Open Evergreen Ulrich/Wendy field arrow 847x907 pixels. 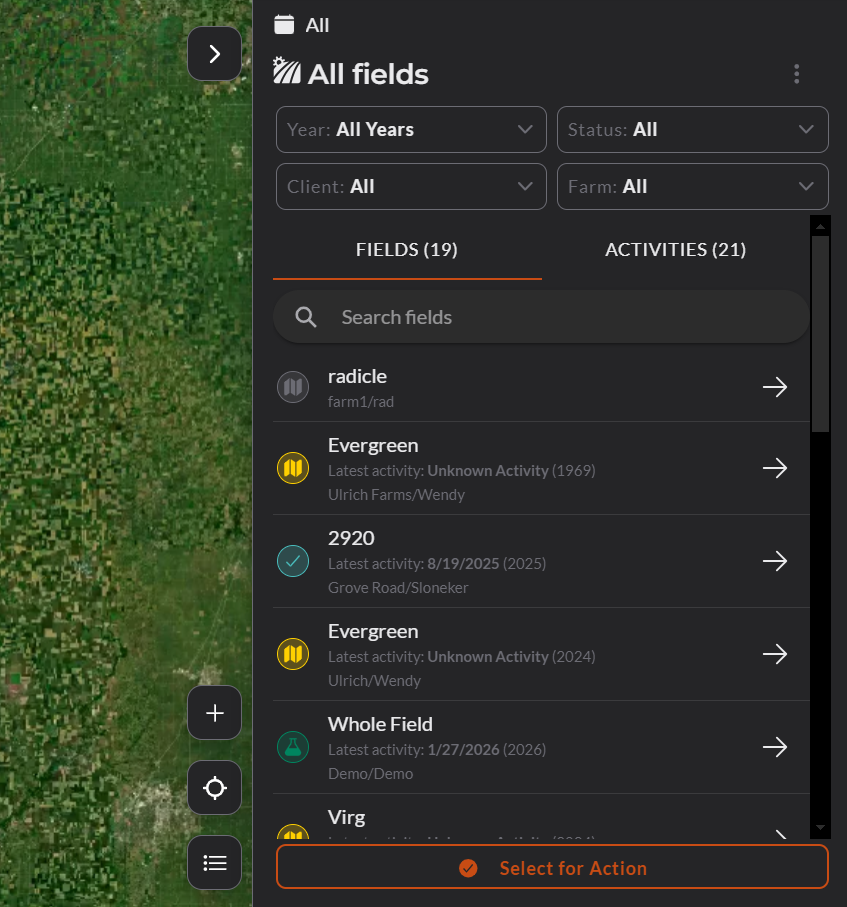pos(775,654)
